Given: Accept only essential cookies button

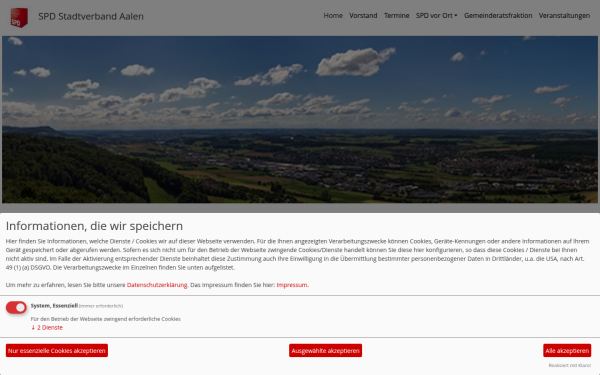Looking at the screenshot, I should click(x=57, y=351).
